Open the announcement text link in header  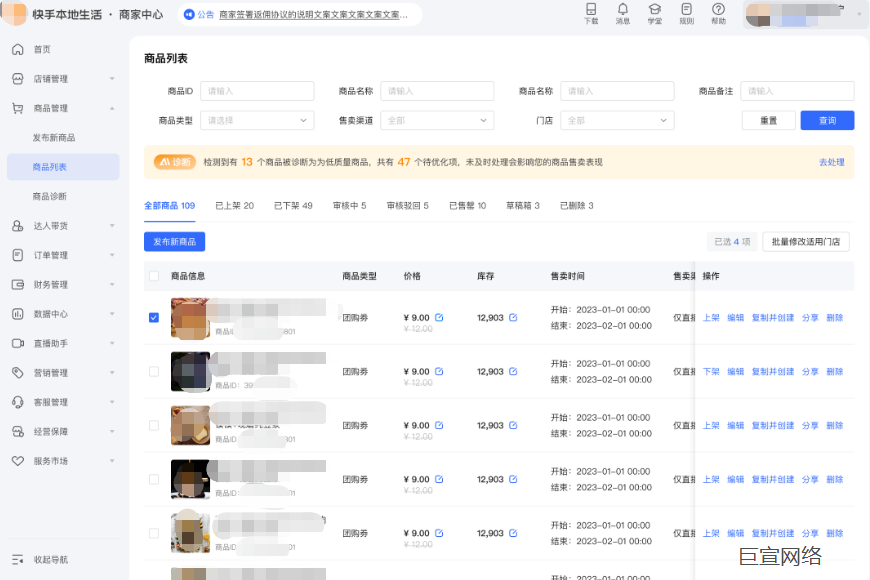pyautogui.click(x=313, y=14)
